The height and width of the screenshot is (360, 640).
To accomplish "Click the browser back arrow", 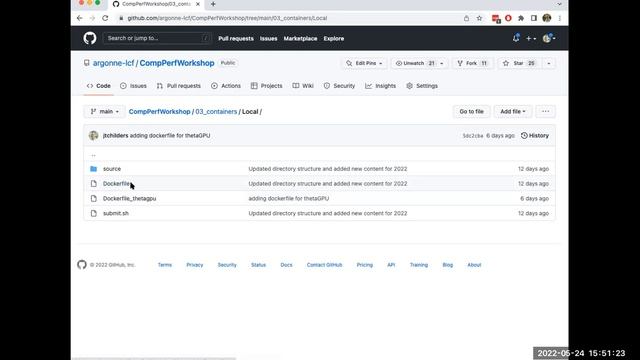I will pyautogui.click(x=80, y=18).
